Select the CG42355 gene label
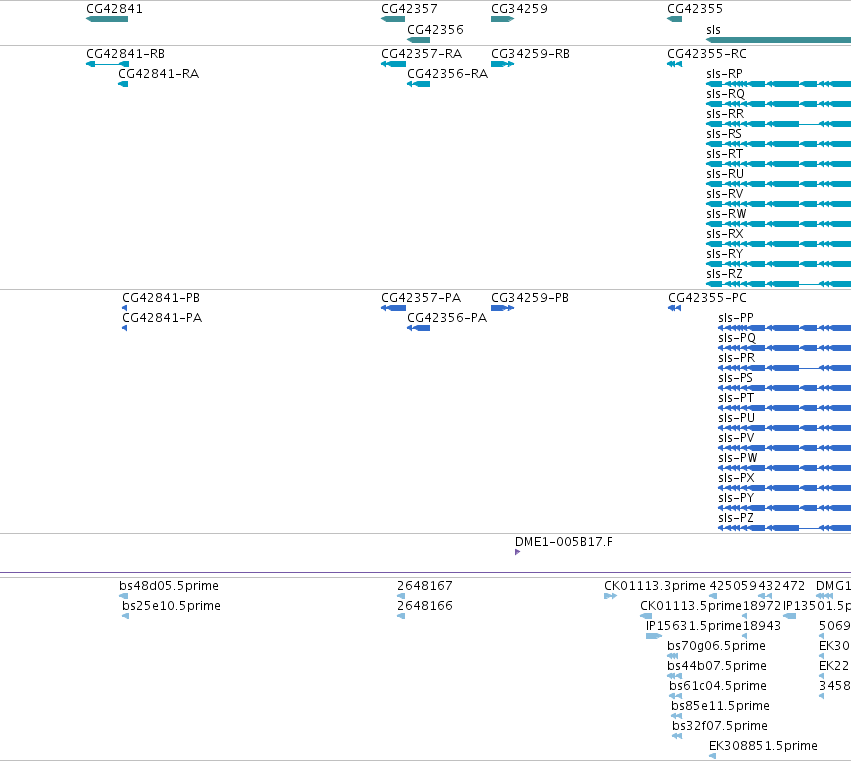Screen dimensions: 851x761 [x=695, y=9]
